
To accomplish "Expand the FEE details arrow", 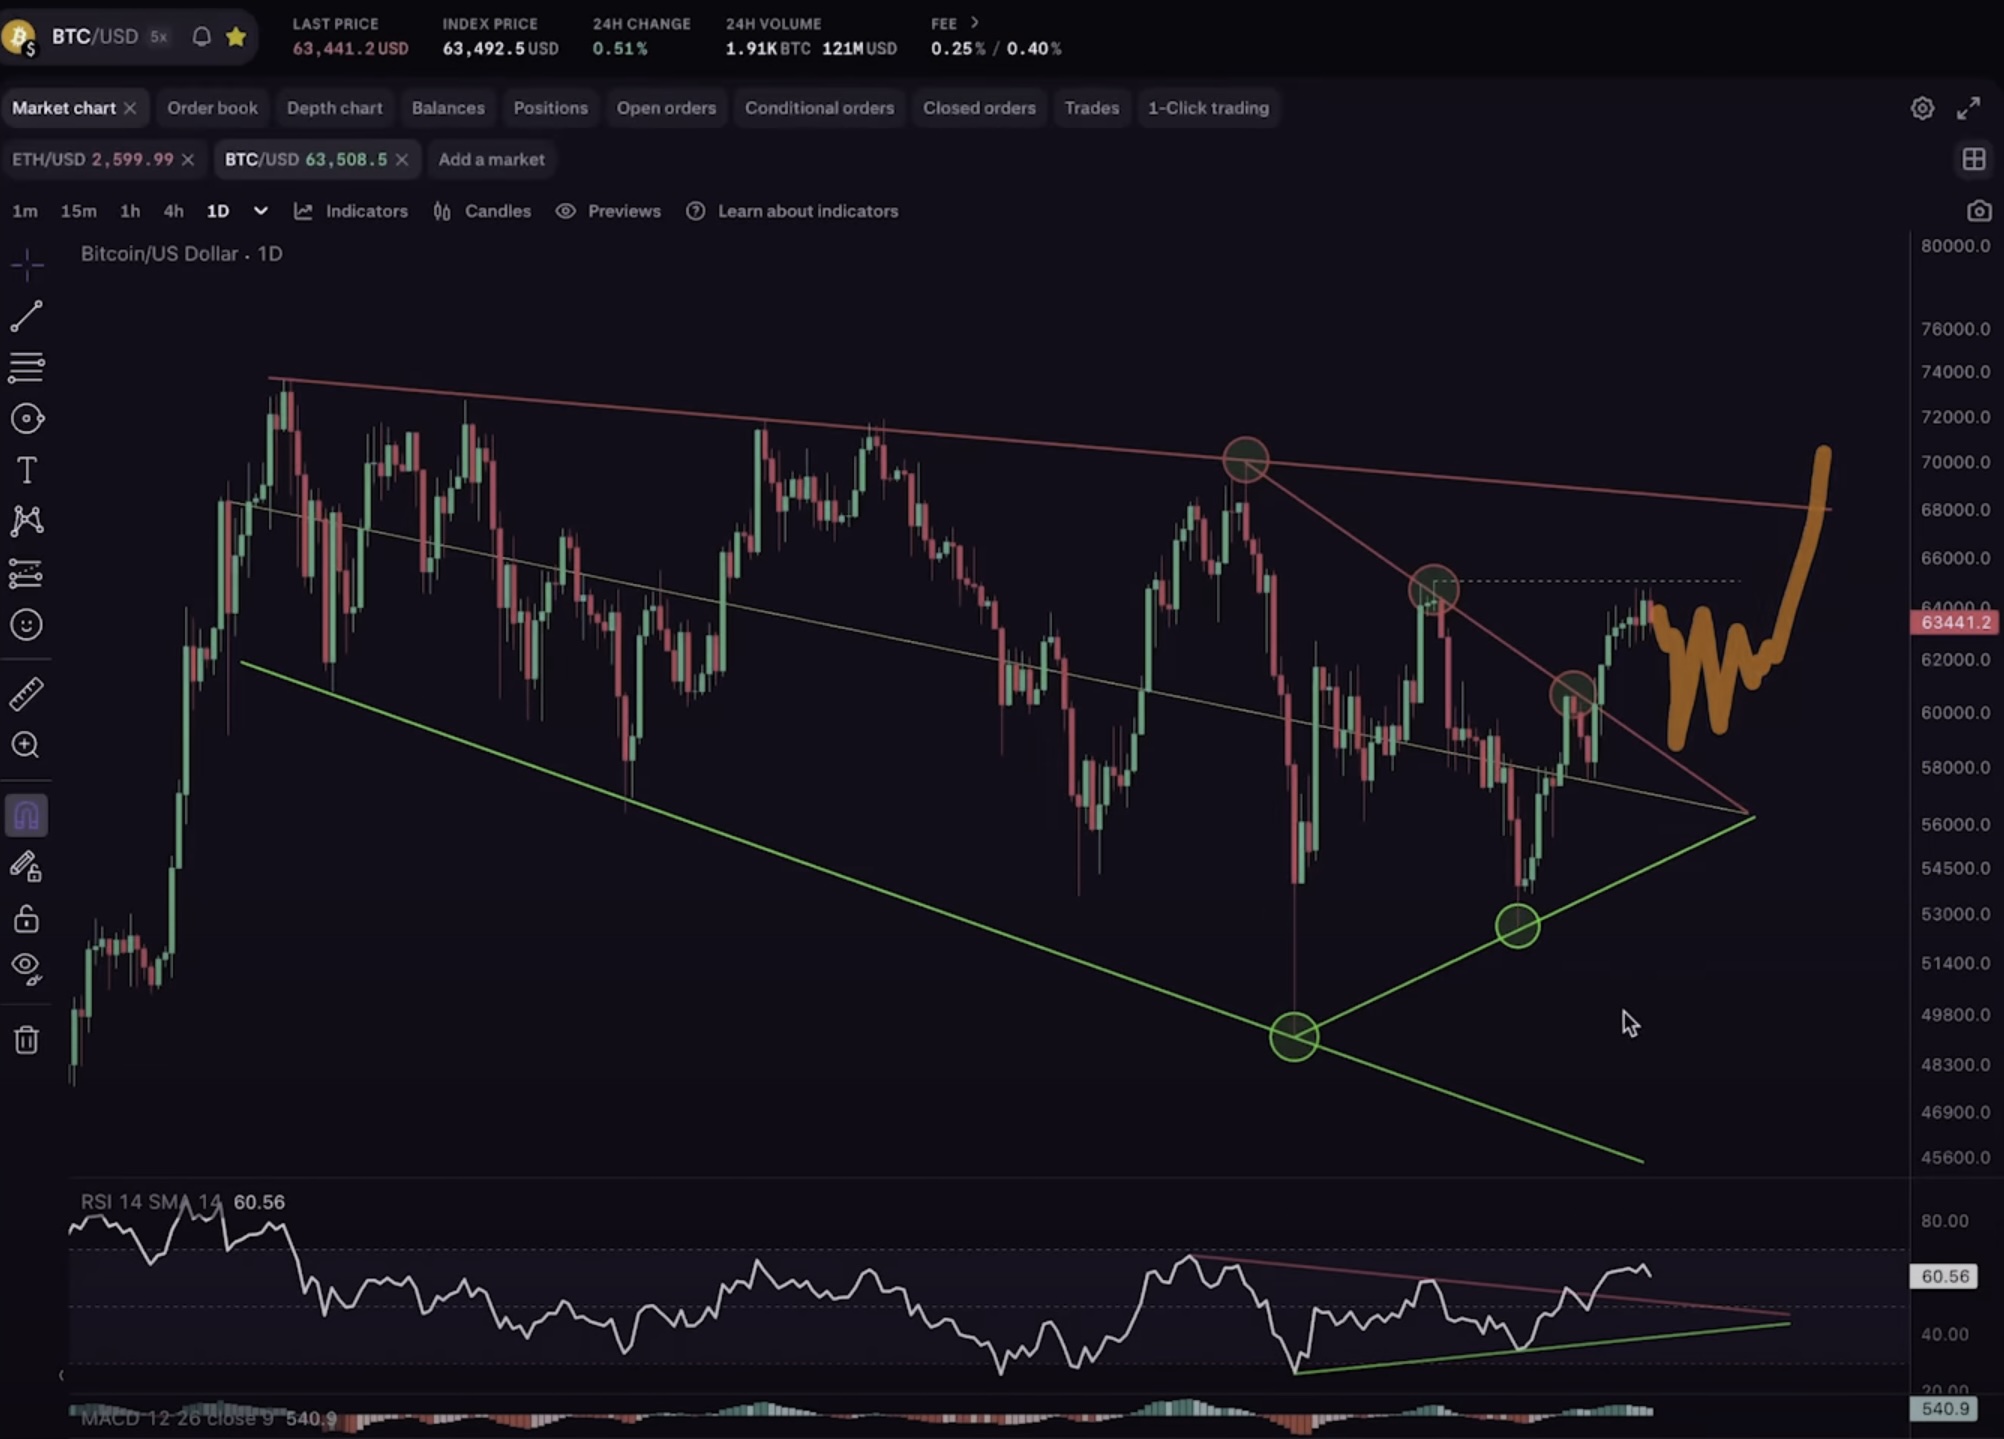I will tap(974, 22).
